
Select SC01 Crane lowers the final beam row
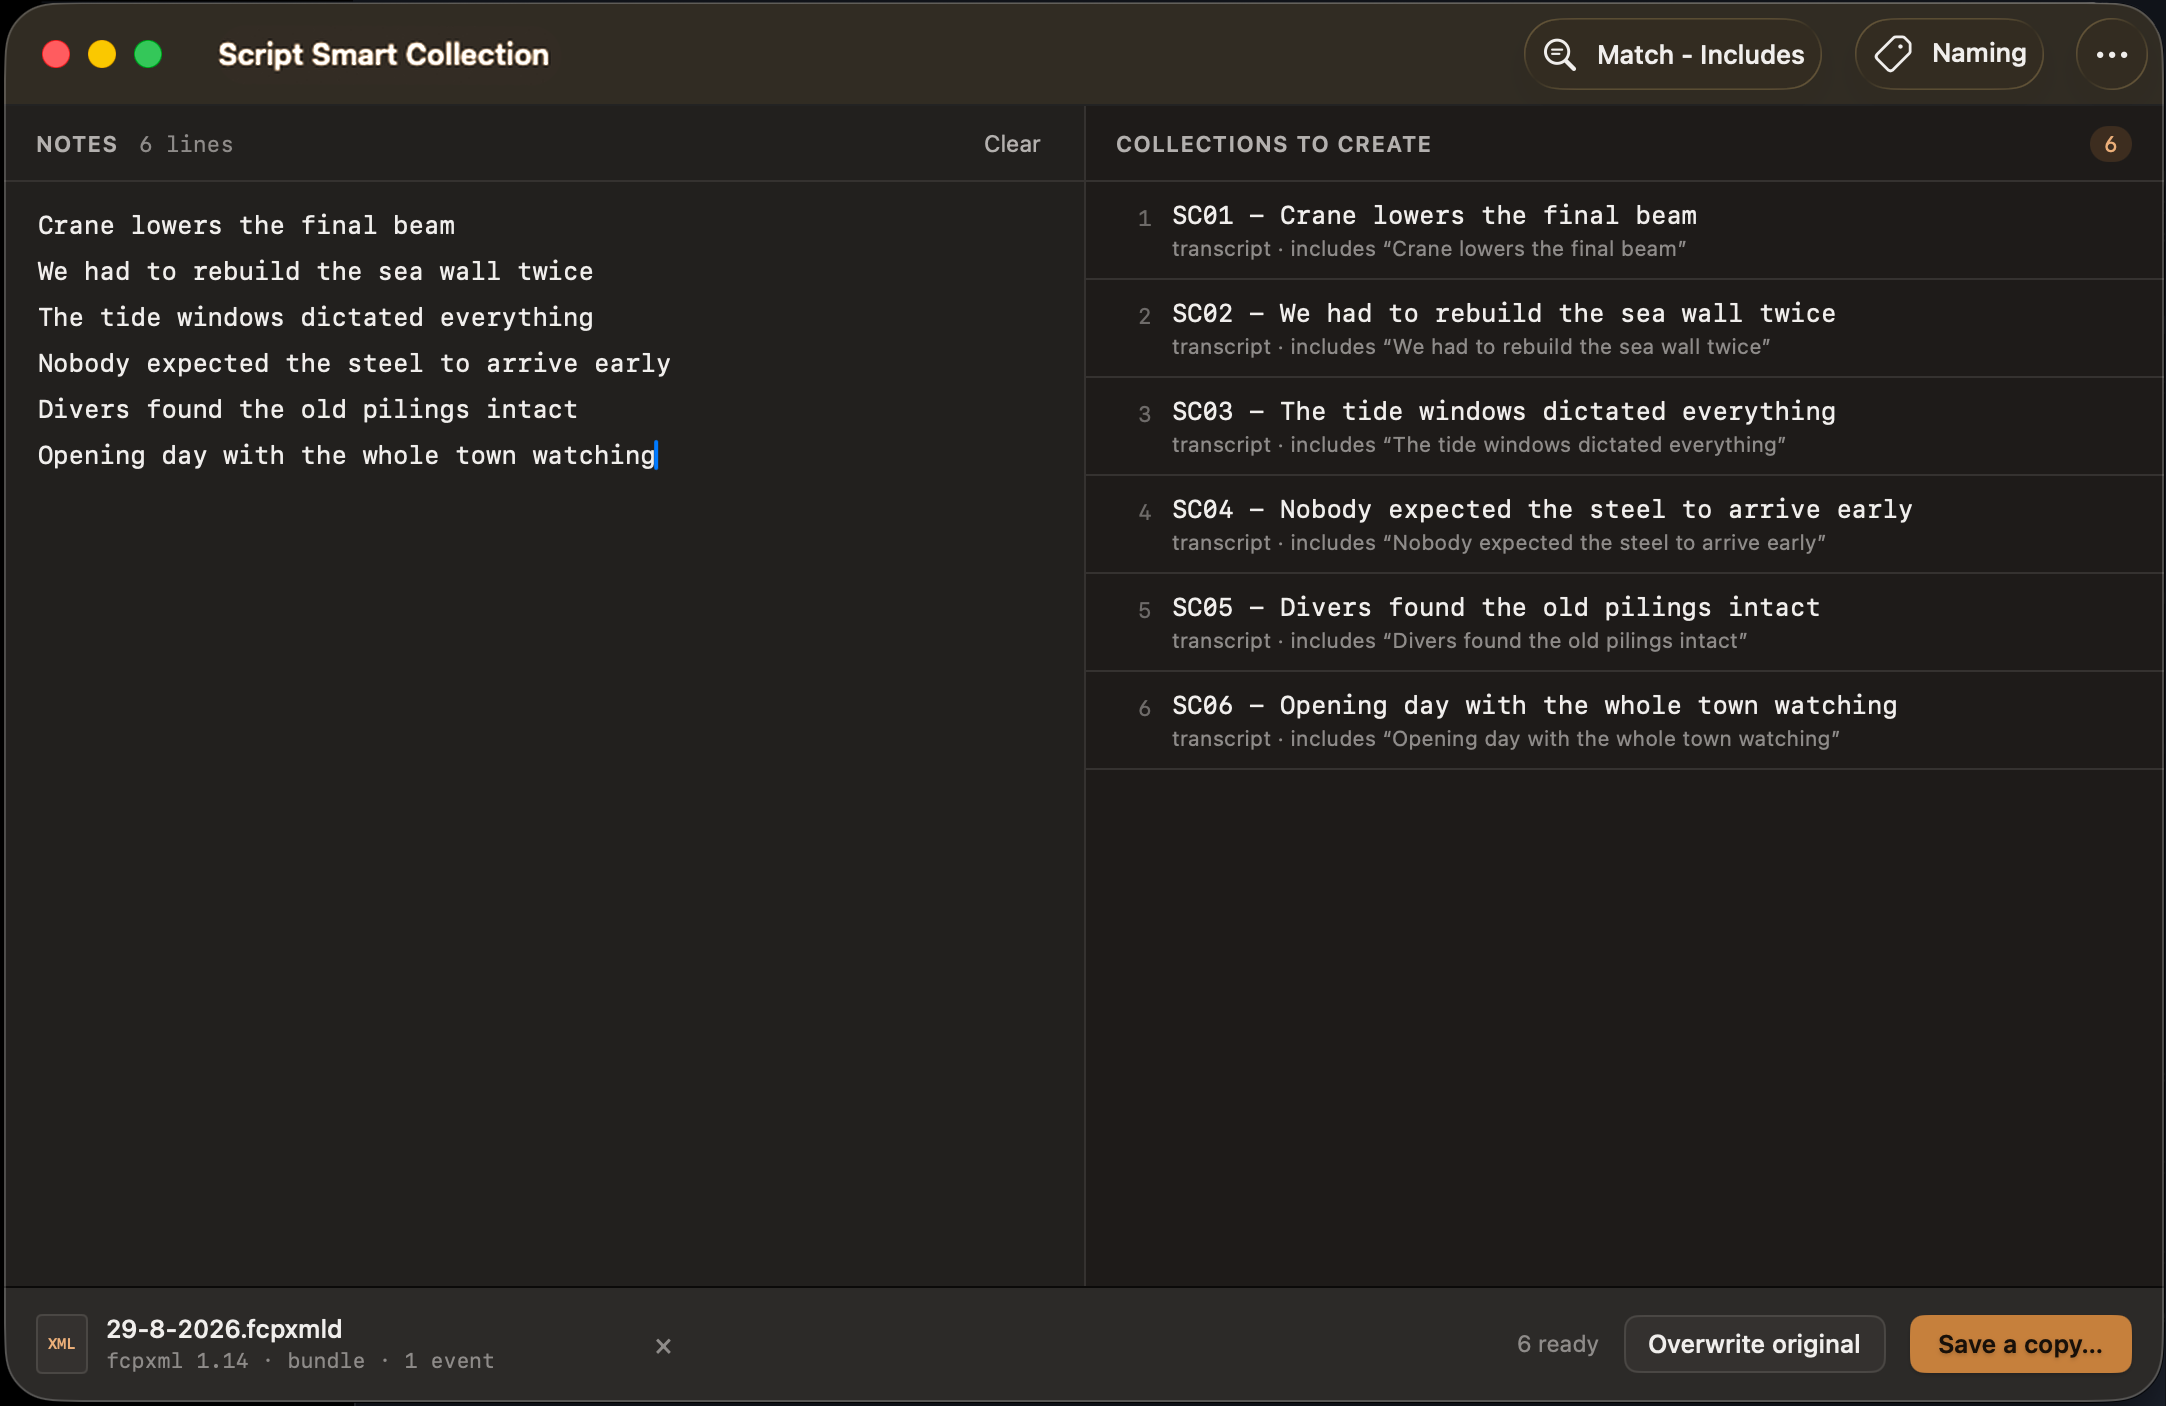(x=1625, y=230)
